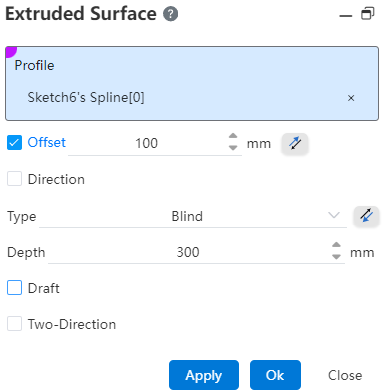Decrease Depth value with down arrow
The width and height of the screenshot is (382, 391).
tap(336, 257)
